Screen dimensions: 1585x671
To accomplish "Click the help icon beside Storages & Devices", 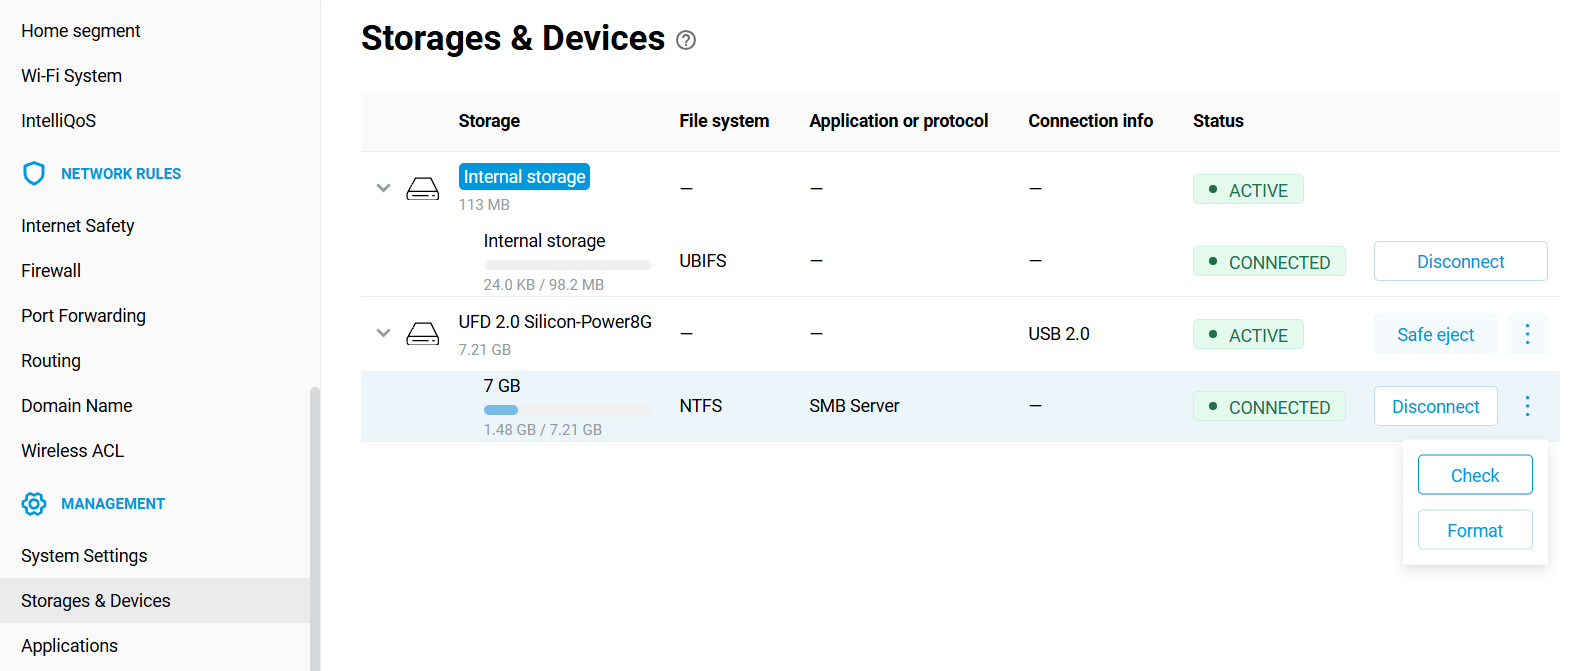I will tap(686, 40).
